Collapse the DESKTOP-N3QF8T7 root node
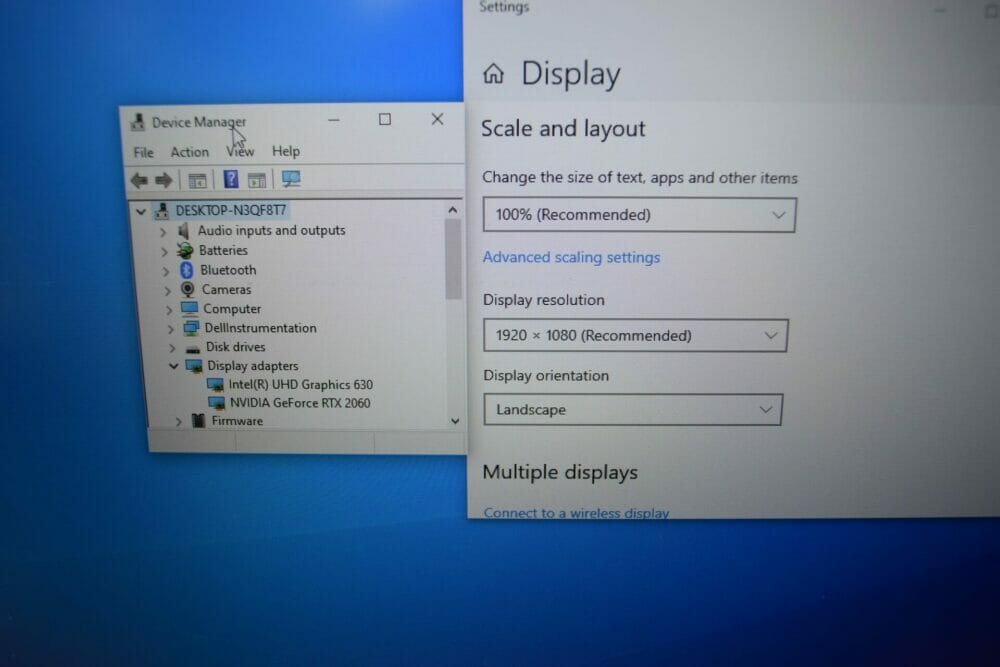 pos(141,211)
